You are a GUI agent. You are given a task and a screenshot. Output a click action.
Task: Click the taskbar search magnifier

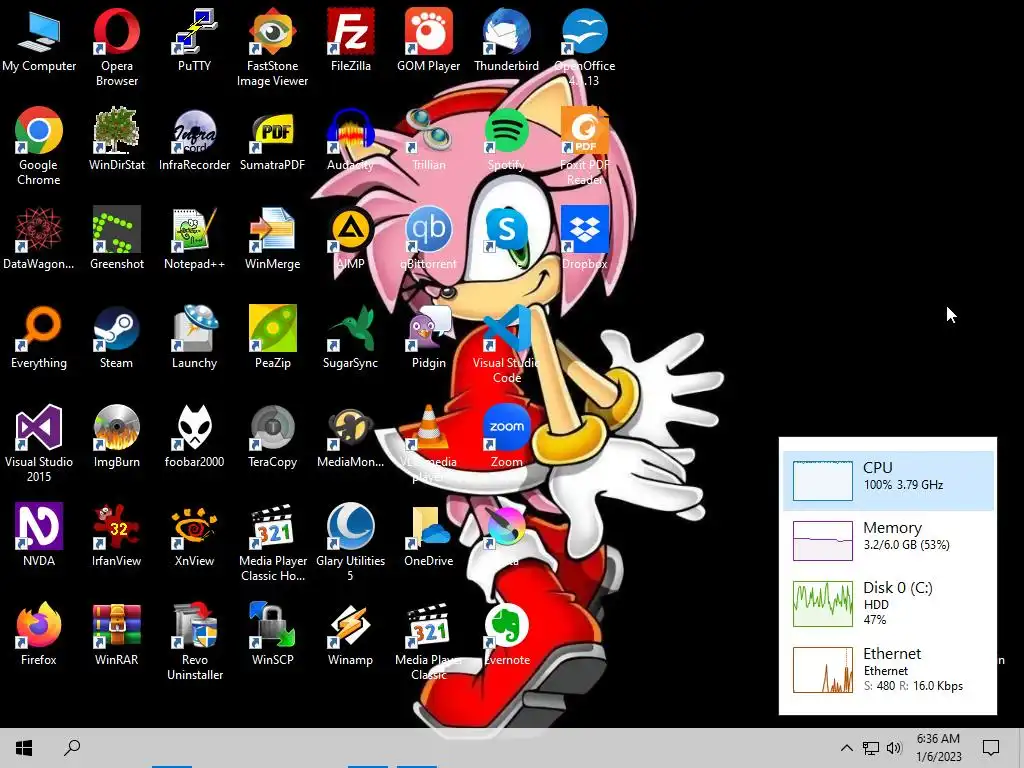(72, 747)
